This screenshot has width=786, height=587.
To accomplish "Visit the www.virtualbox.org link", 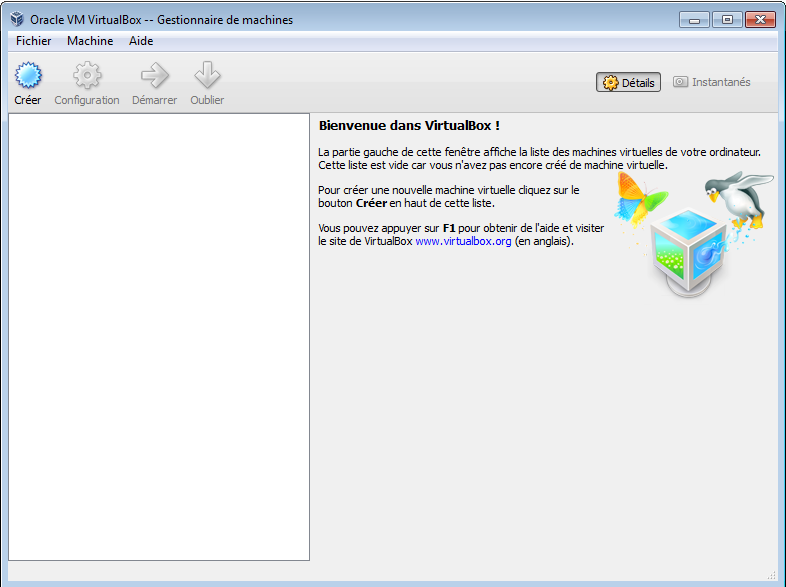I will coord(463,241).
